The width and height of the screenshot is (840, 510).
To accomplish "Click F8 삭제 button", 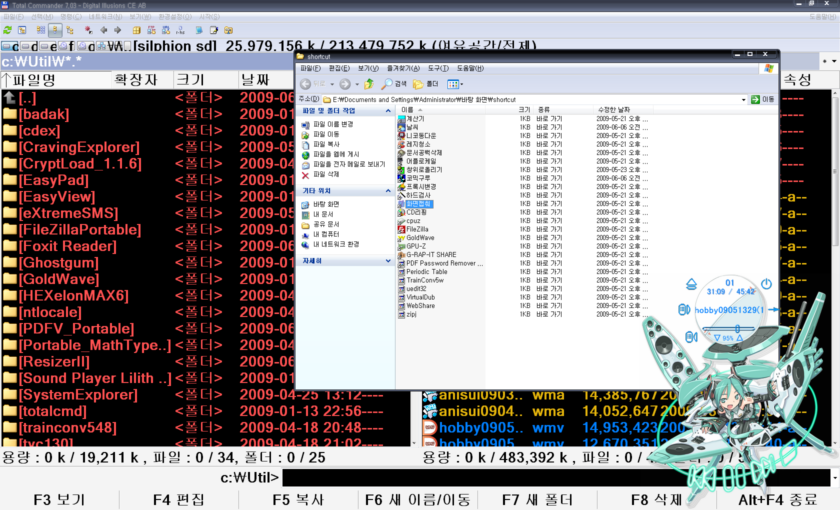I will [656, 500].
